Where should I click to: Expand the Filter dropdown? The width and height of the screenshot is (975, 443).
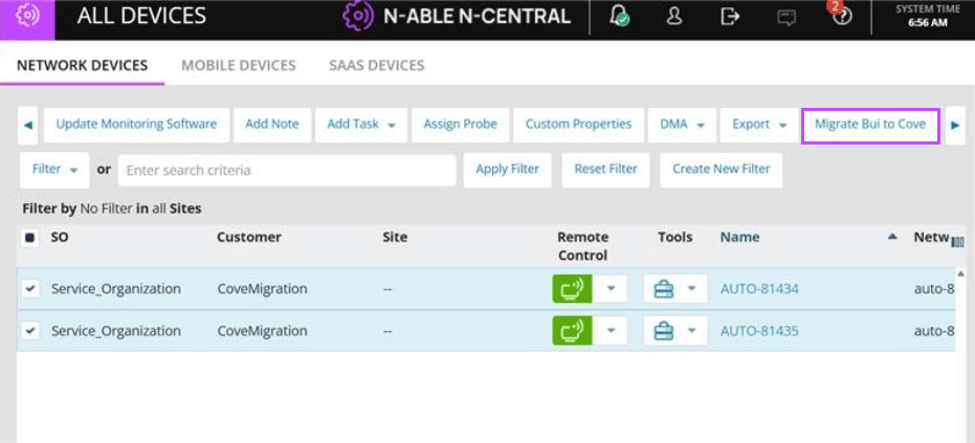point(55,169)
